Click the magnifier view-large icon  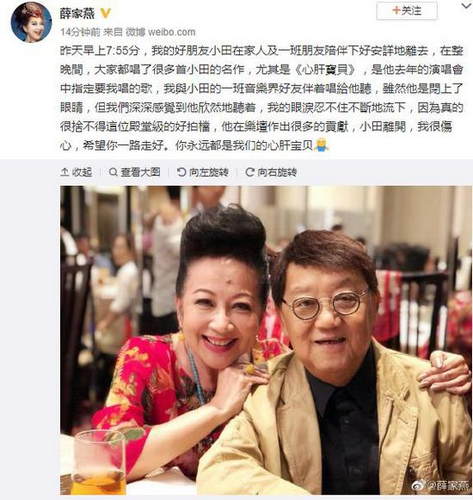click(x=113, y=172)
